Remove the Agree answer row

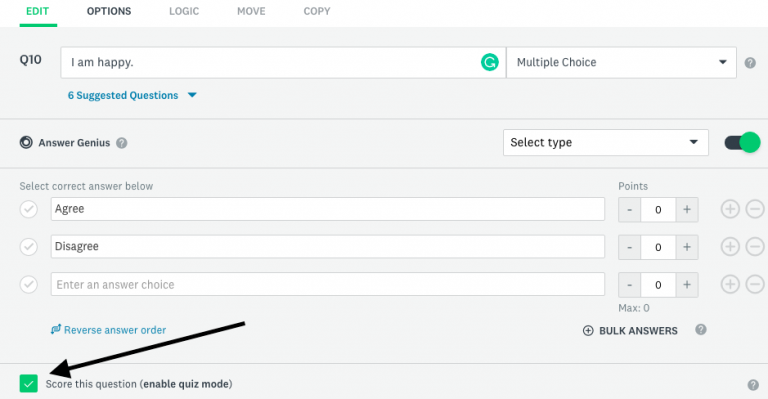(x=755, y=209)
